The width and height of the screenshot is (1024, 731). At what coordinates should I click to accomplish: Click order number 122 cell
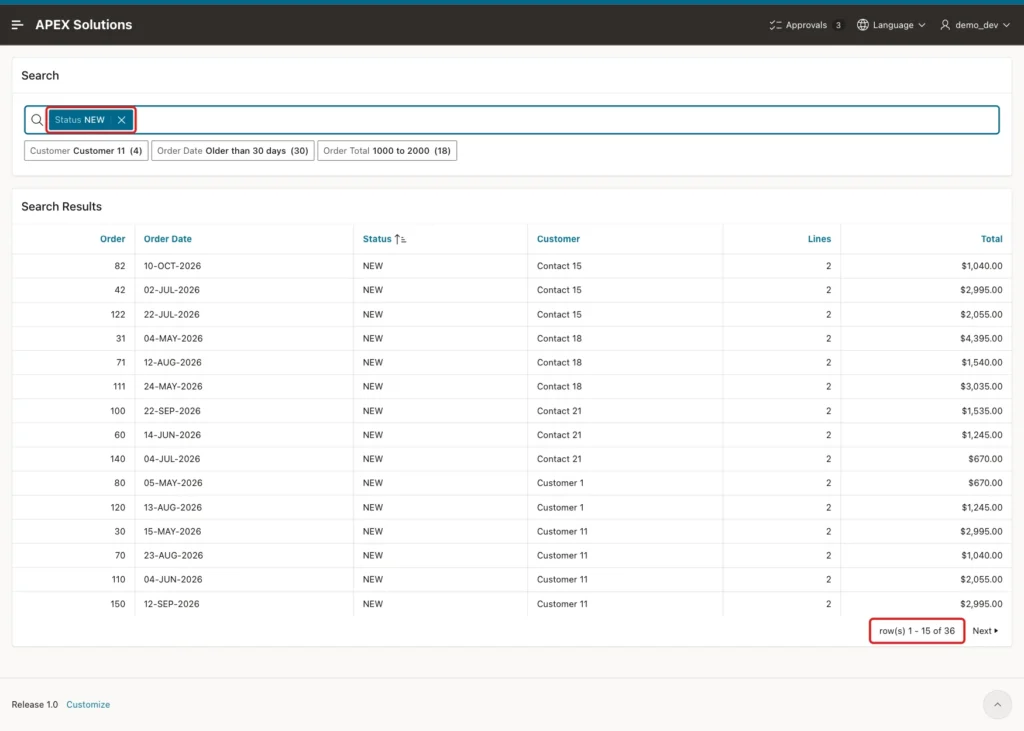pos(118,314)
